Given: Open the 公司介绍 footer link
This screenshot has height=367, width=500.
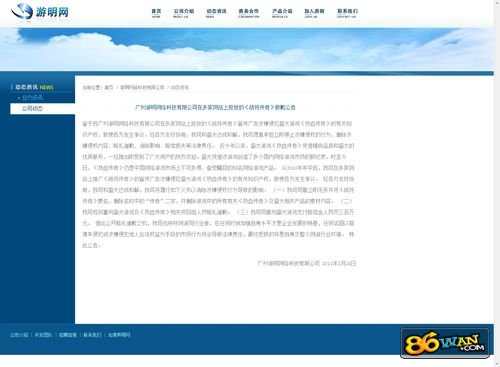Looking at the screenshot, I should coord(19,335).
